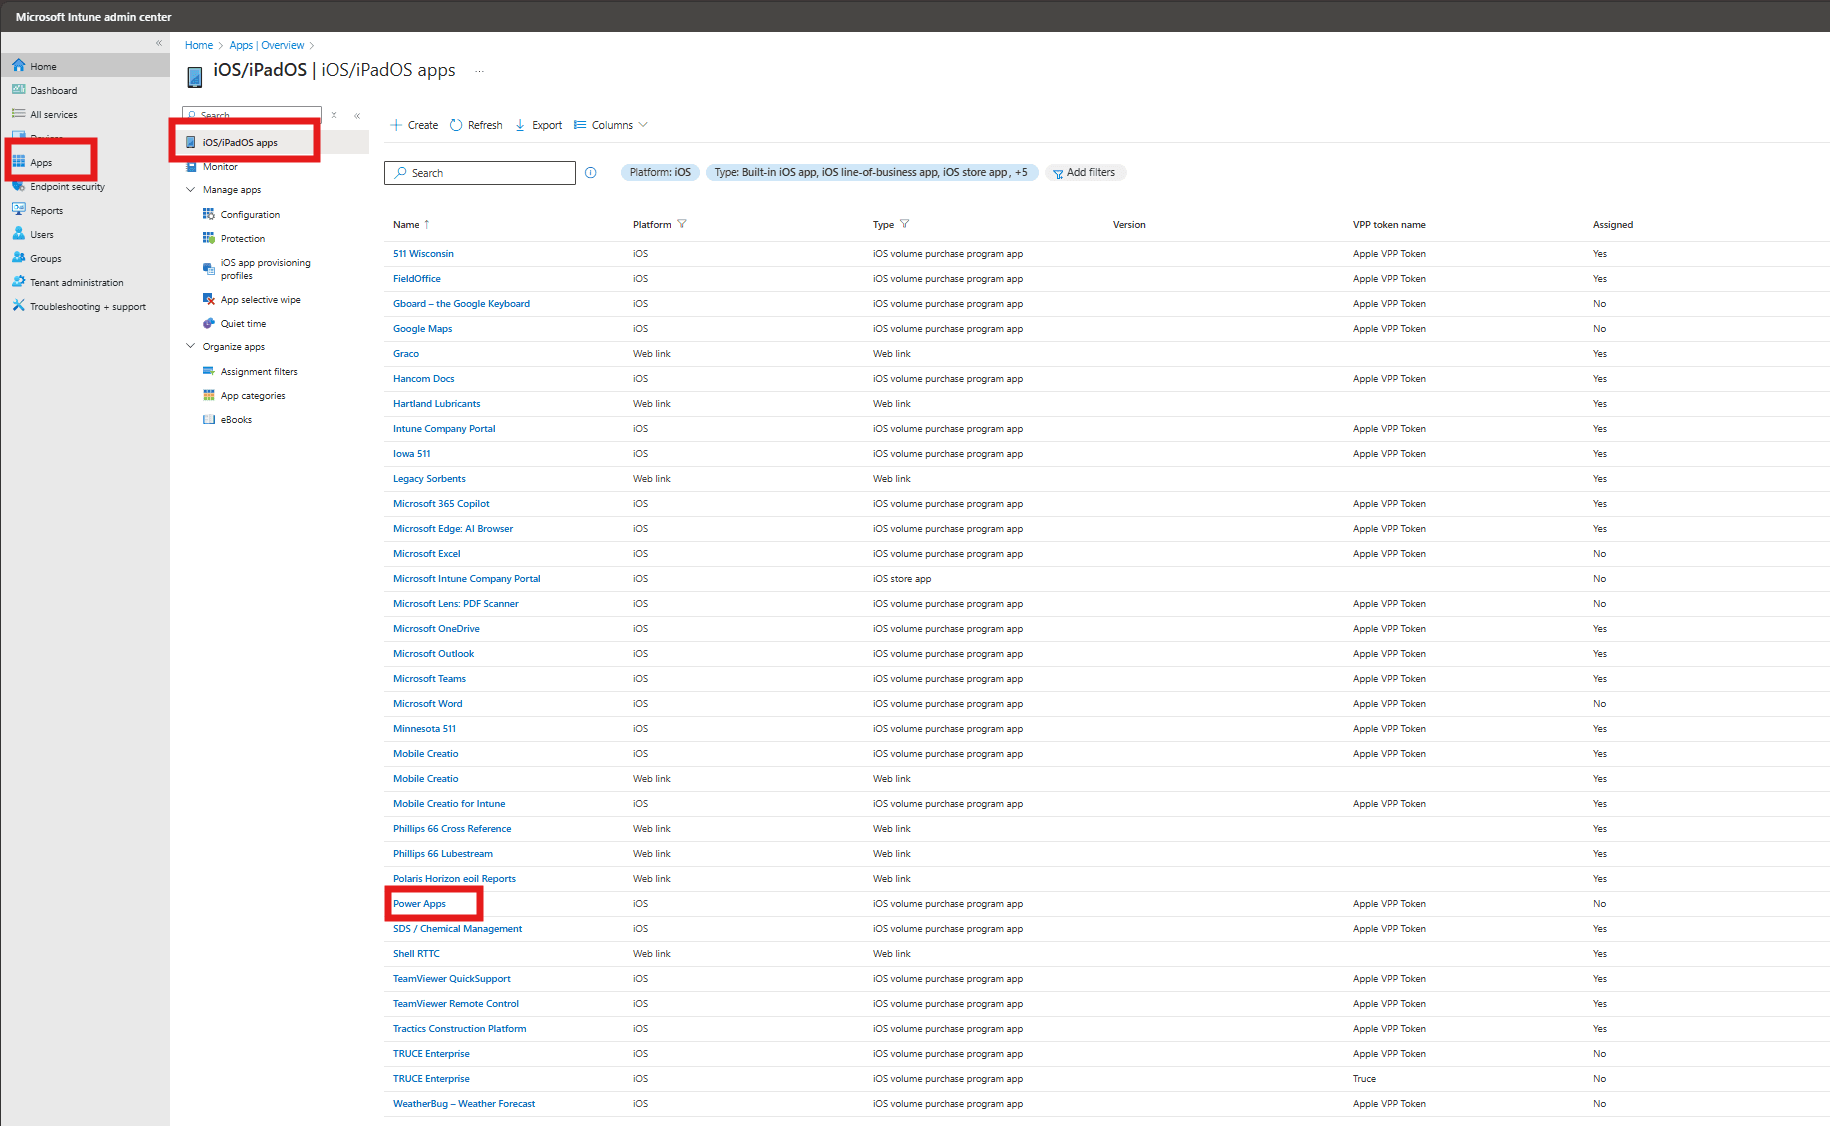Viewport: 1830px width, 1126px height.
Task: Open the Add filters funnel
Action: point(1085,172)
